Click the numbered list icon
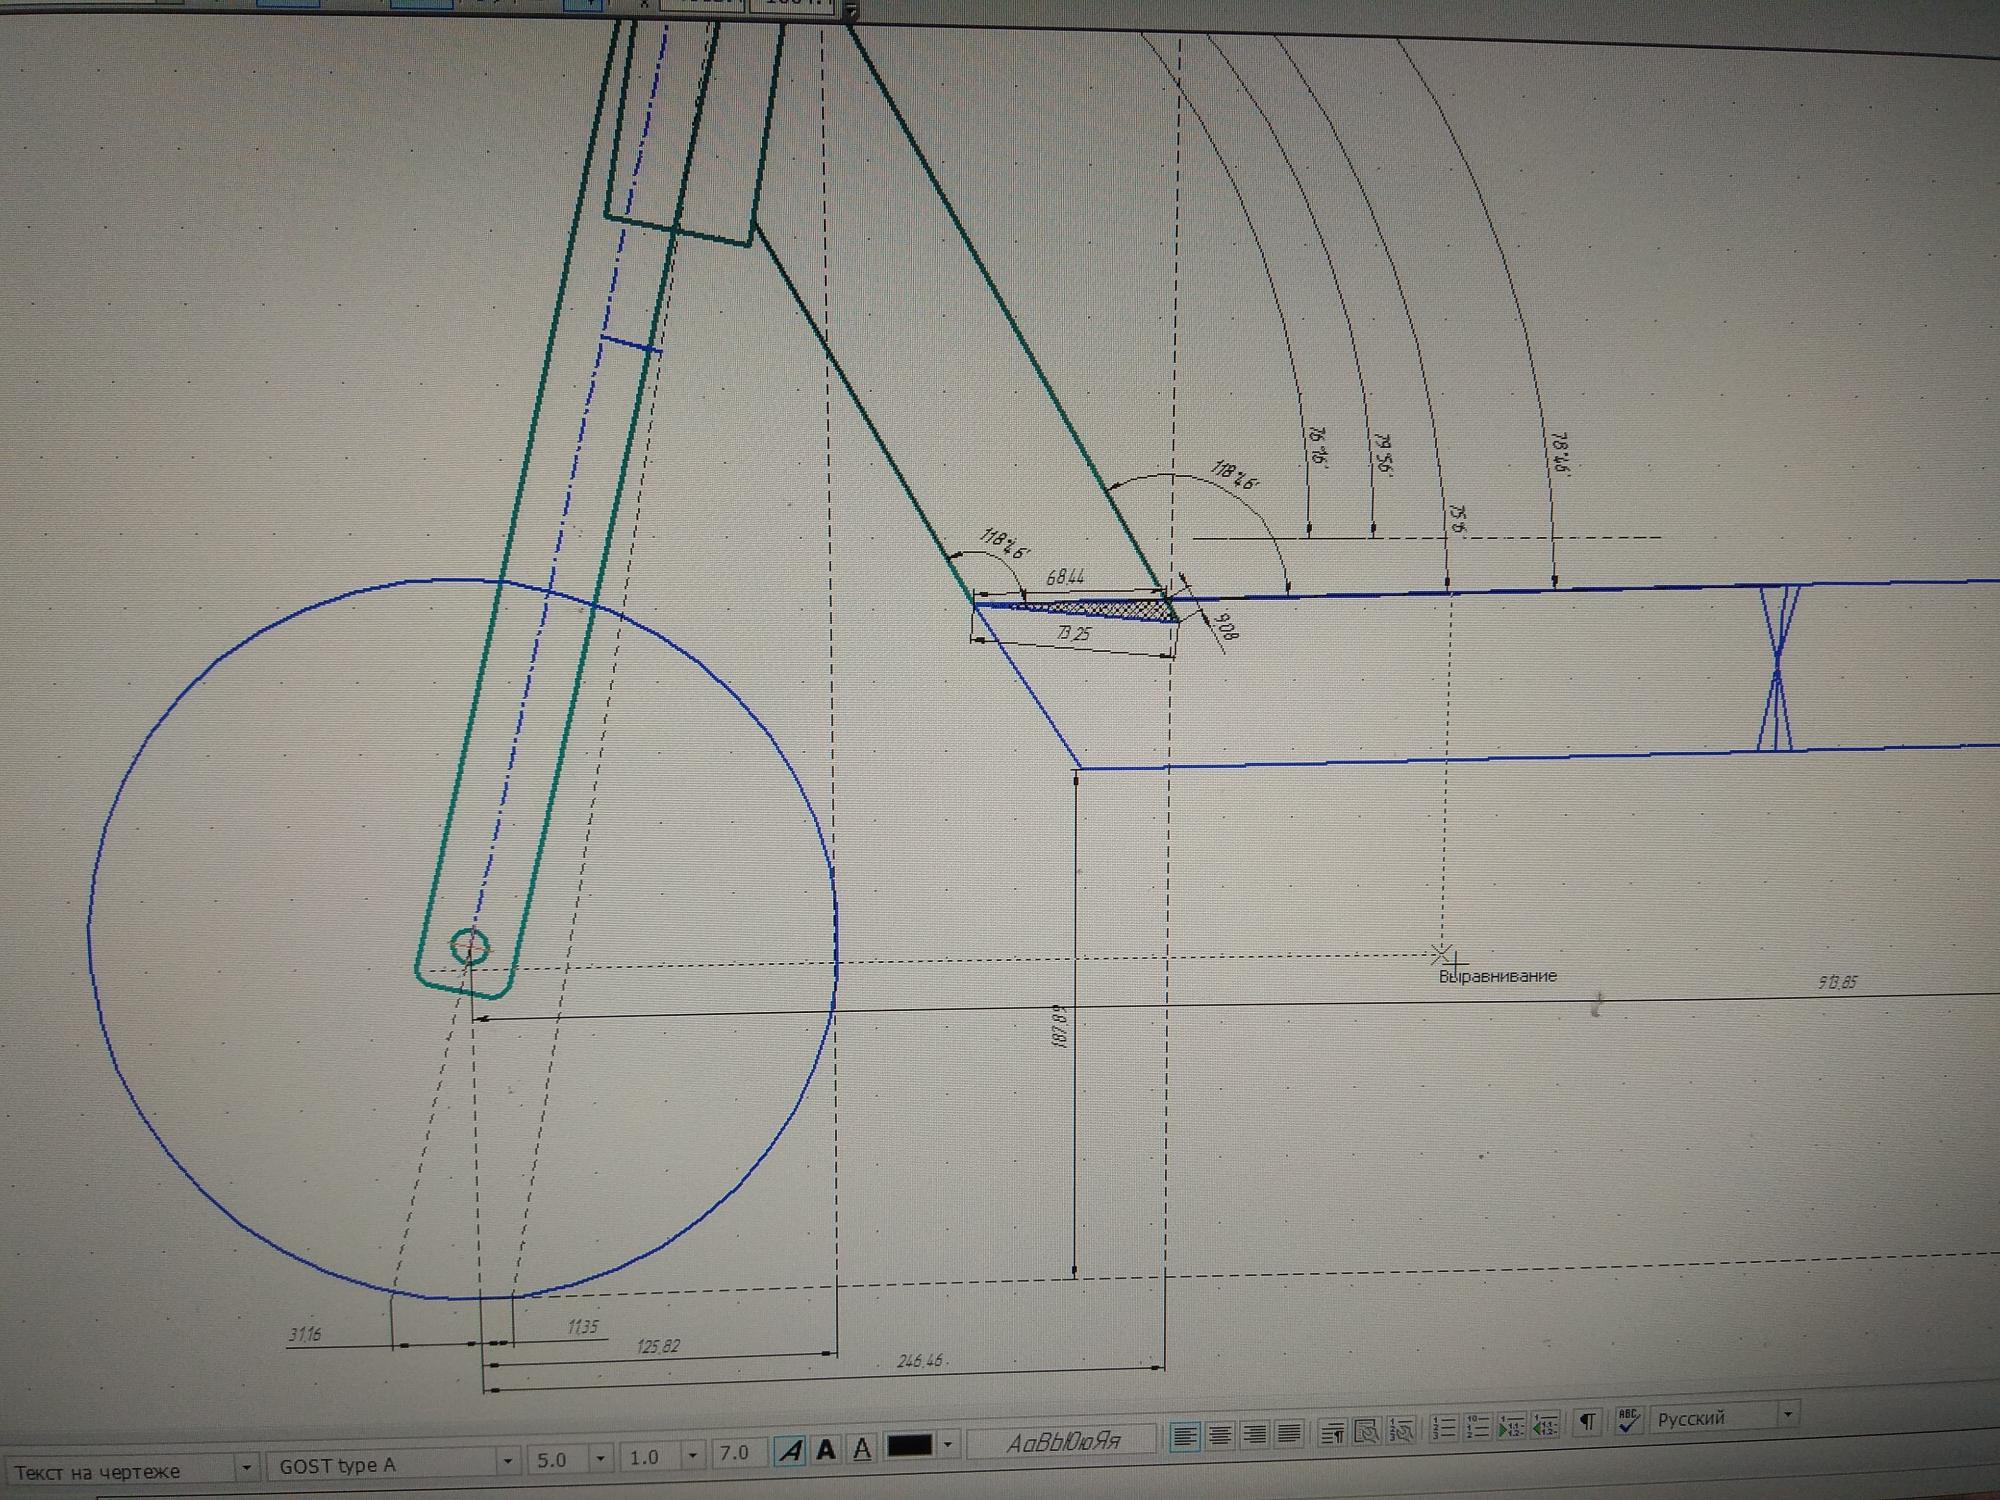The image size is (2000, 1500). tap(1442, 1428)
